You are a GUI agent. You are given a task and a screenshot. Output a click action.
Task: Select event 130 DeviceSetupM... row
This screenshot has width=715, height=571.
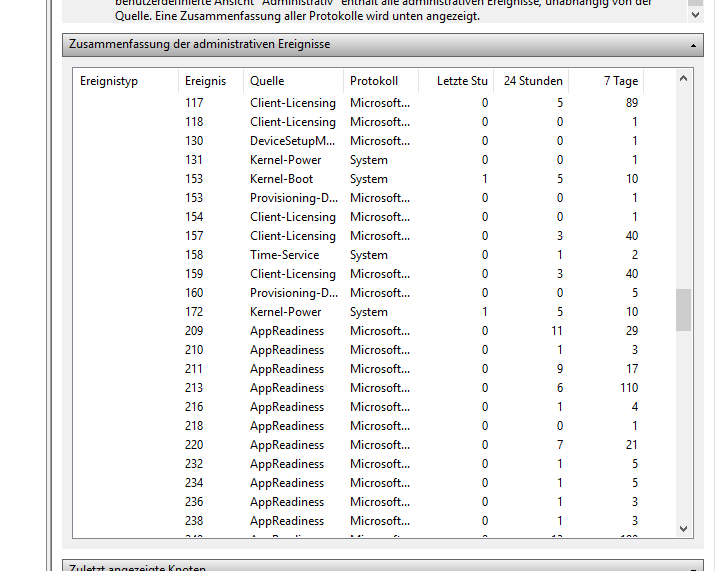tap(358, 141)
